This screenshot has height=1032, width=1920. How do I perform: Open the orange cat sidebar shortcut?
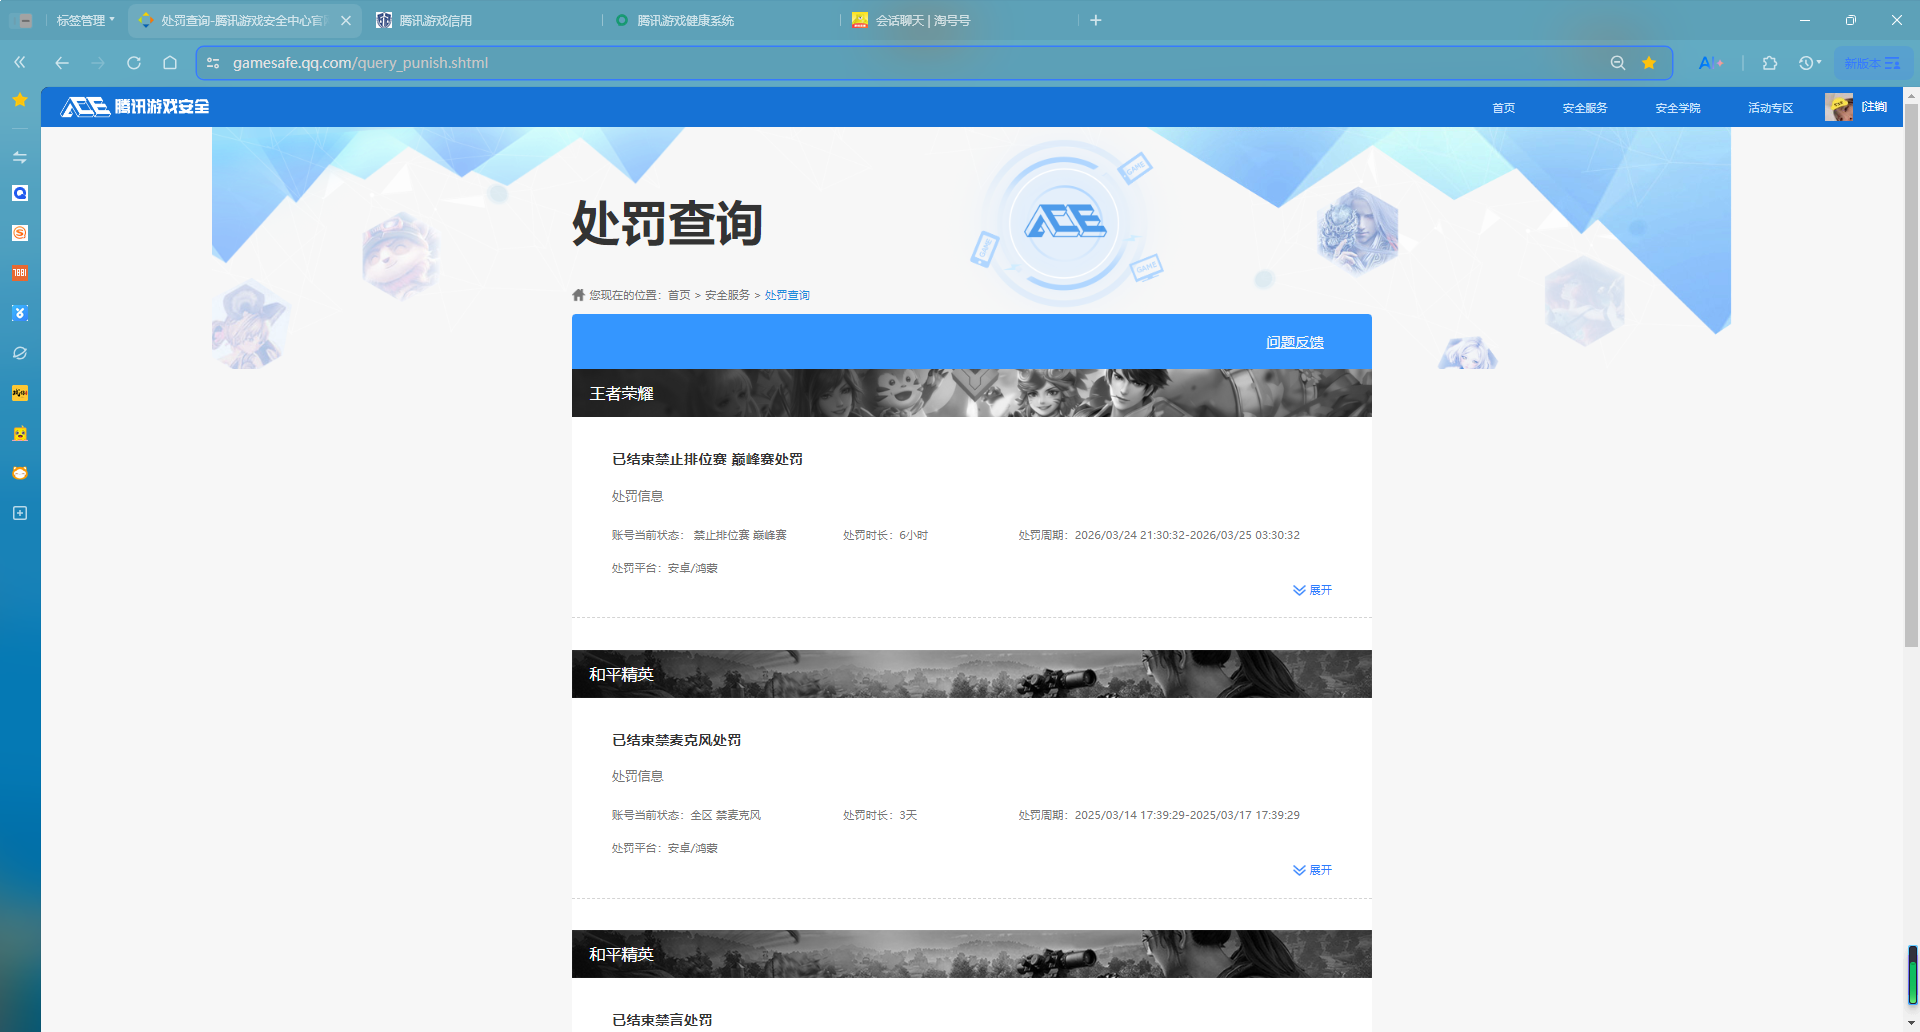(20, 473)
